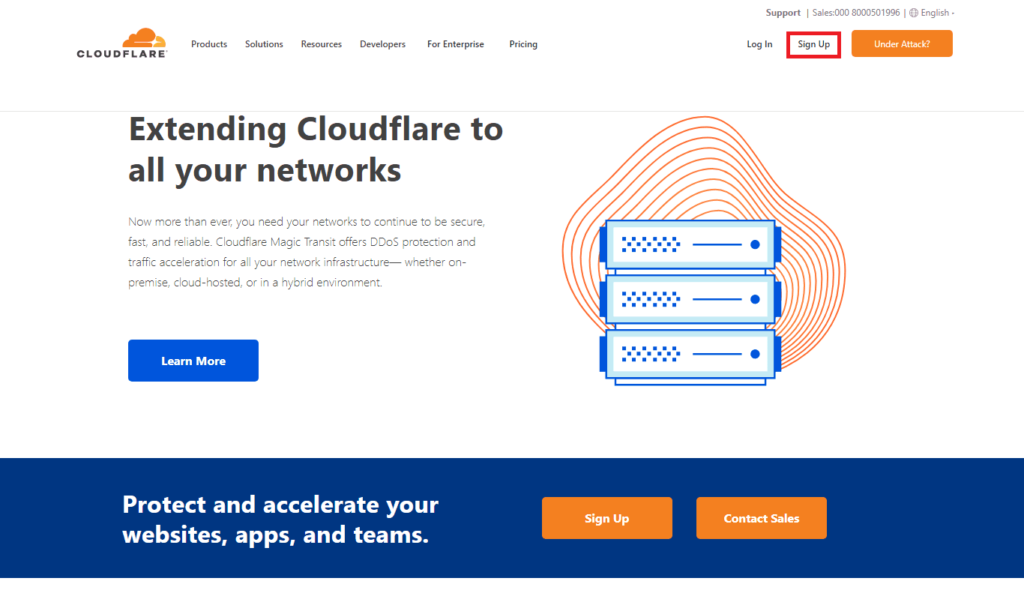
Task: Click the server stack illustration
Action: (x=690, y=302)
